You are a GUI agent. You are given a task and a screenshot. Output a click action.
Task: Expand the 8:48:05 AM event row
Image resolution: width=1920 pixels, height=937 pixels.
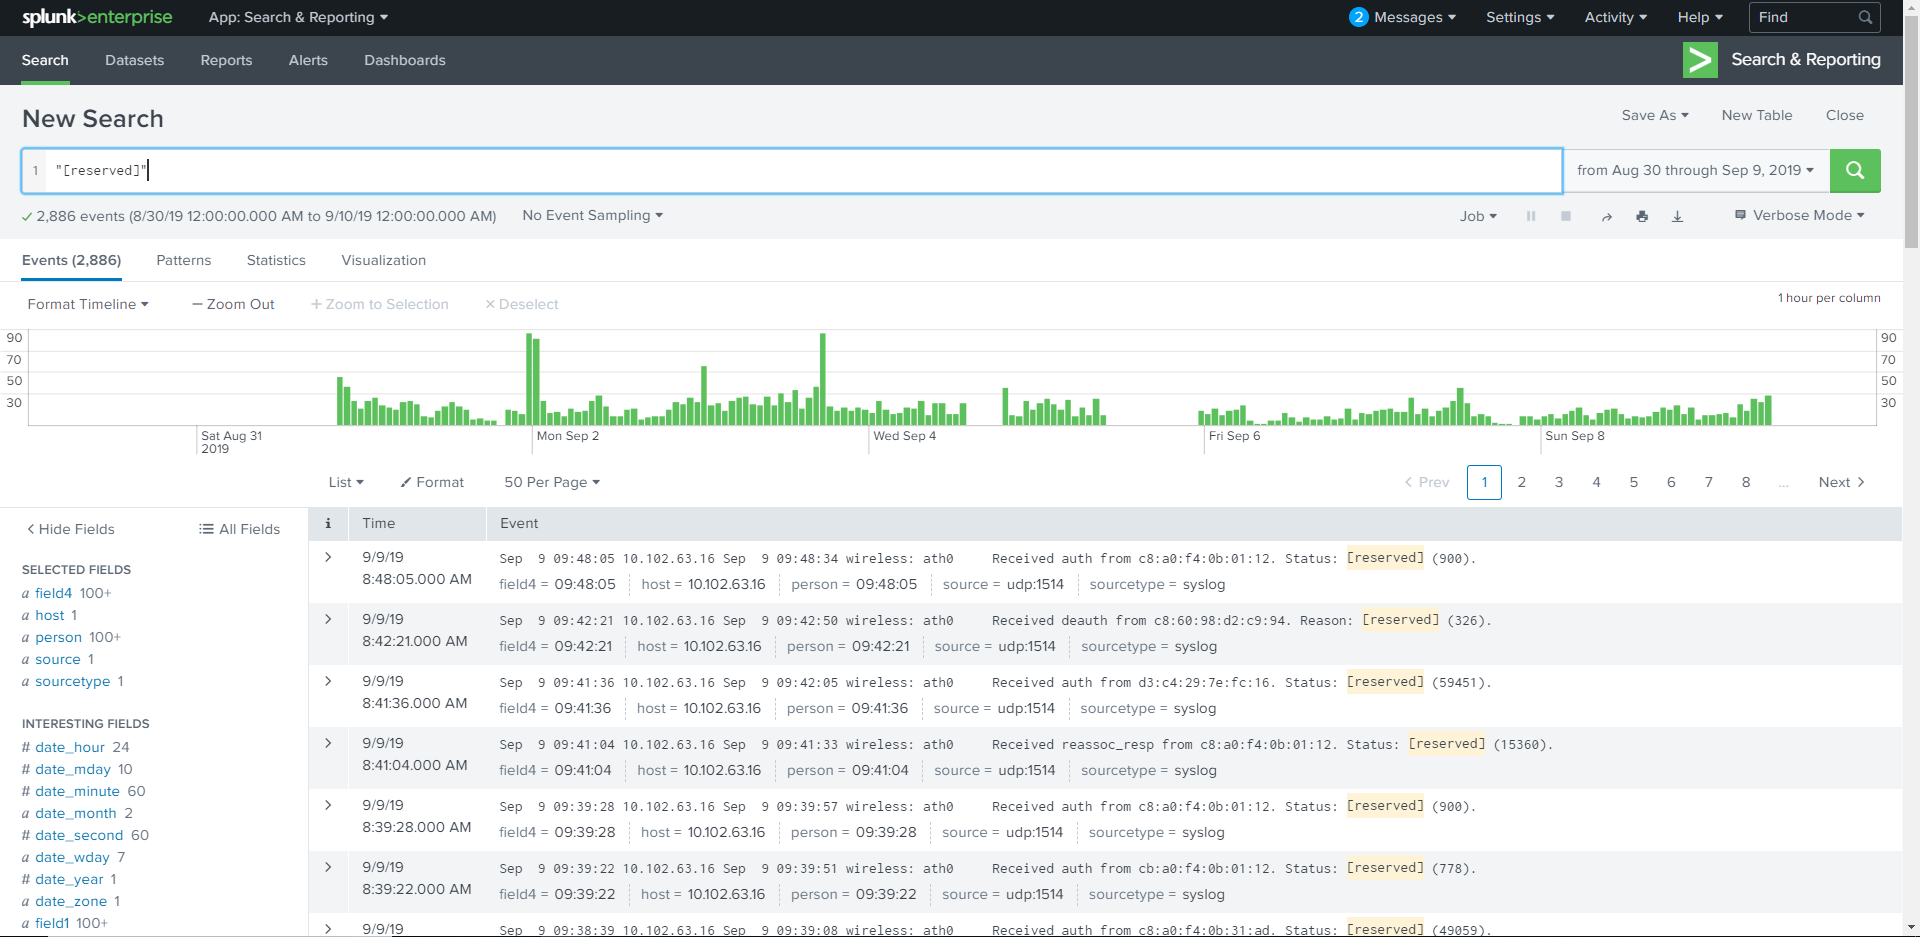click(x=328, y=557)
